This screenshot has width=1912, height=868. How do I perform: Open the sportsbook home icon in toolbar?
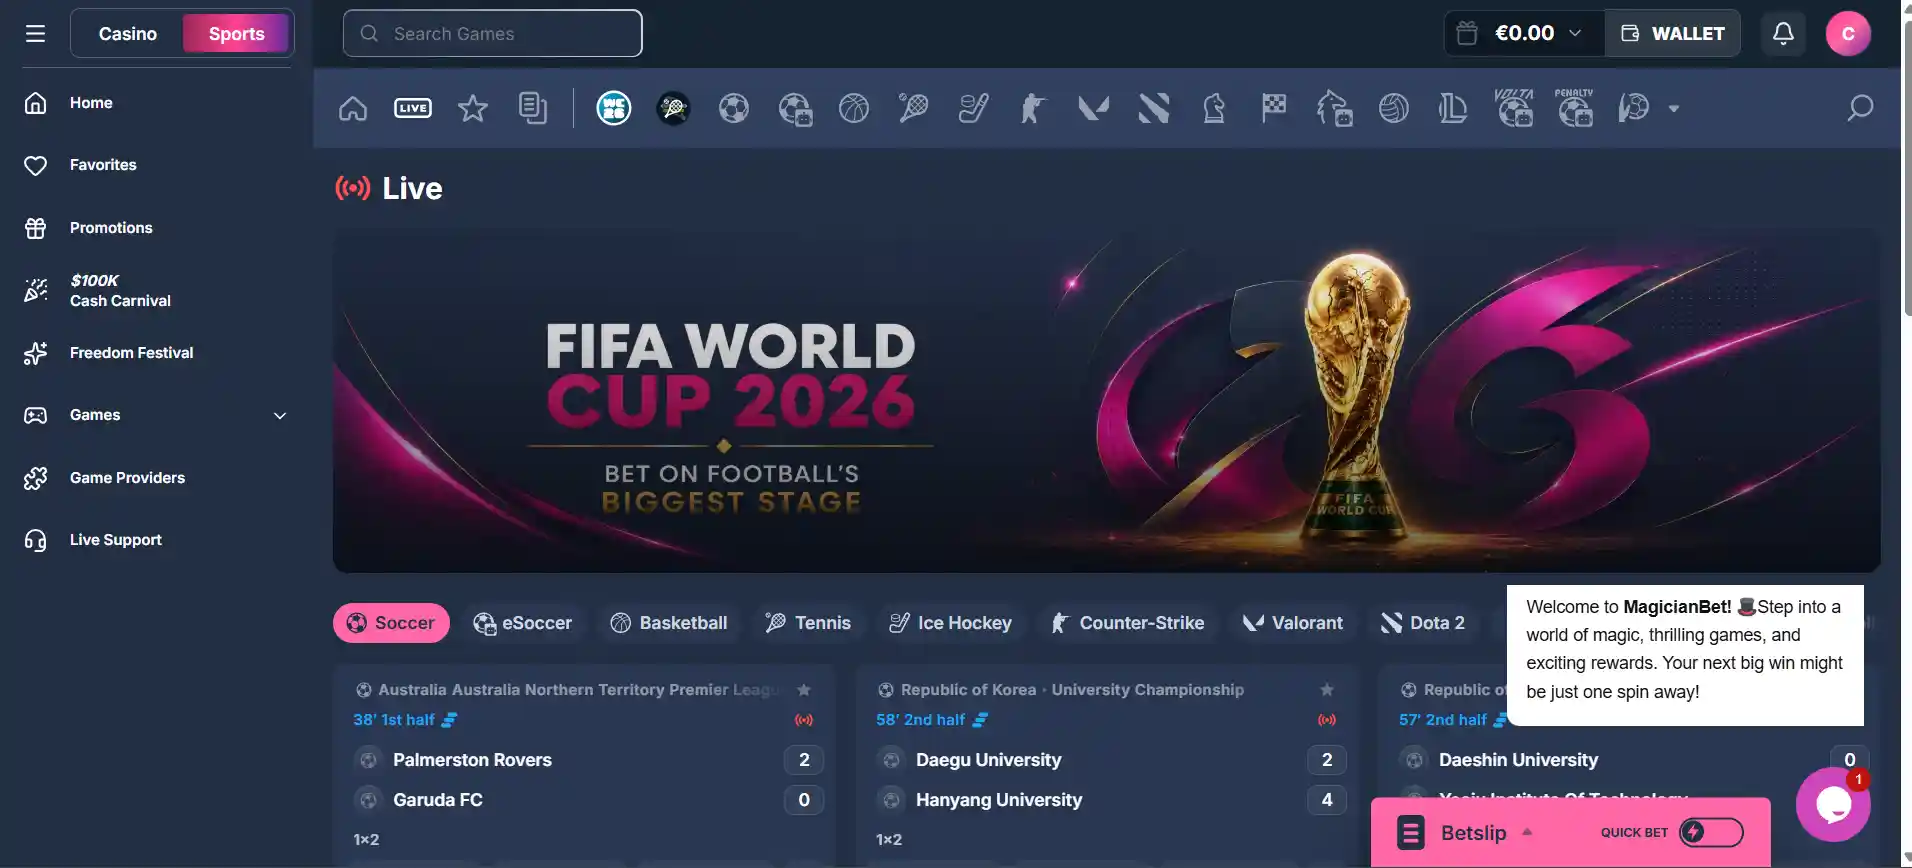pyautogui.click(x=353, y=108)
